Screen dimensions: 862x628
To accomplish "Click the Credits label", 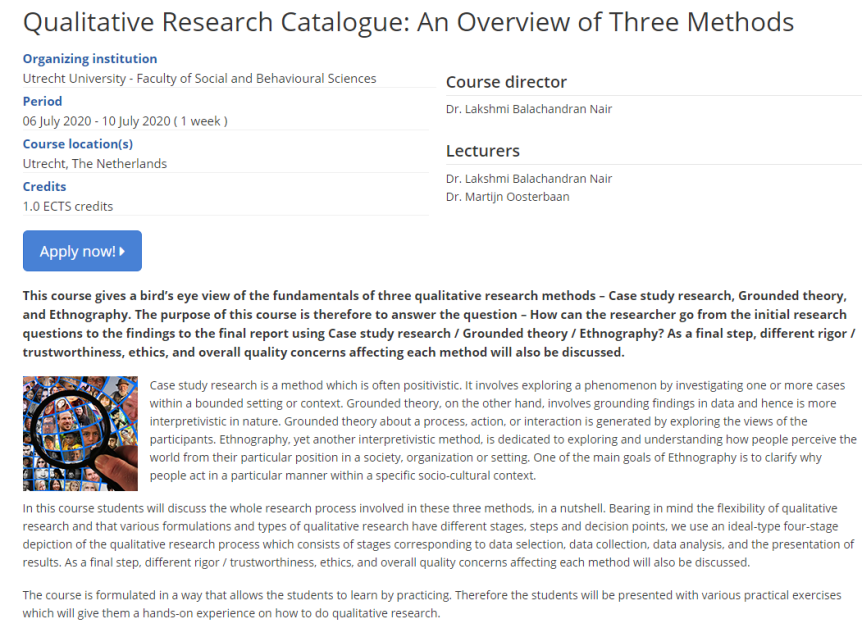I will (x=45, y=186).
